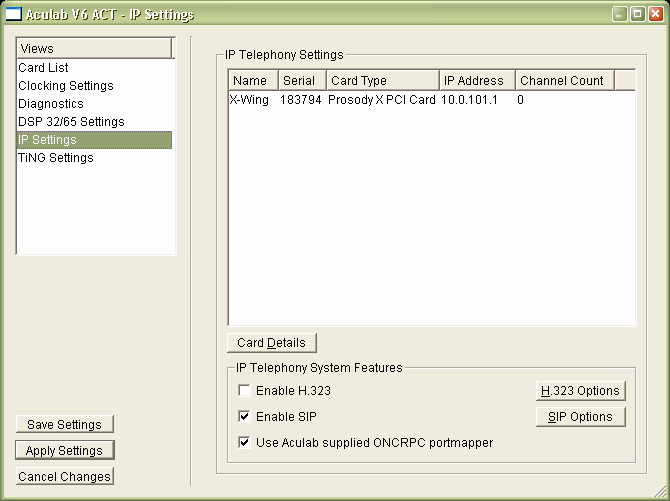This screenshot has height=501, width=670.
Task: Click the Card Details button
Action: point(272,343)
